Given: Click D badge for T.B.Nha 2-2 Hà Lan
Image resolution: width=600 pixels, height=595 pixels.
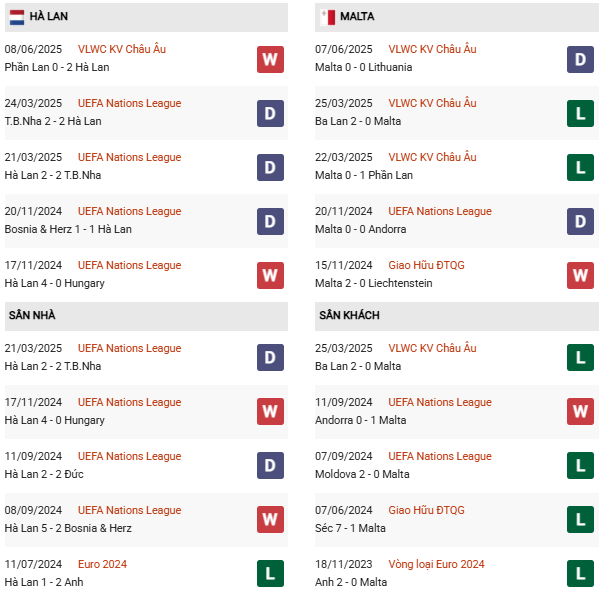Looking at the screenshot, I should (270, 113).
